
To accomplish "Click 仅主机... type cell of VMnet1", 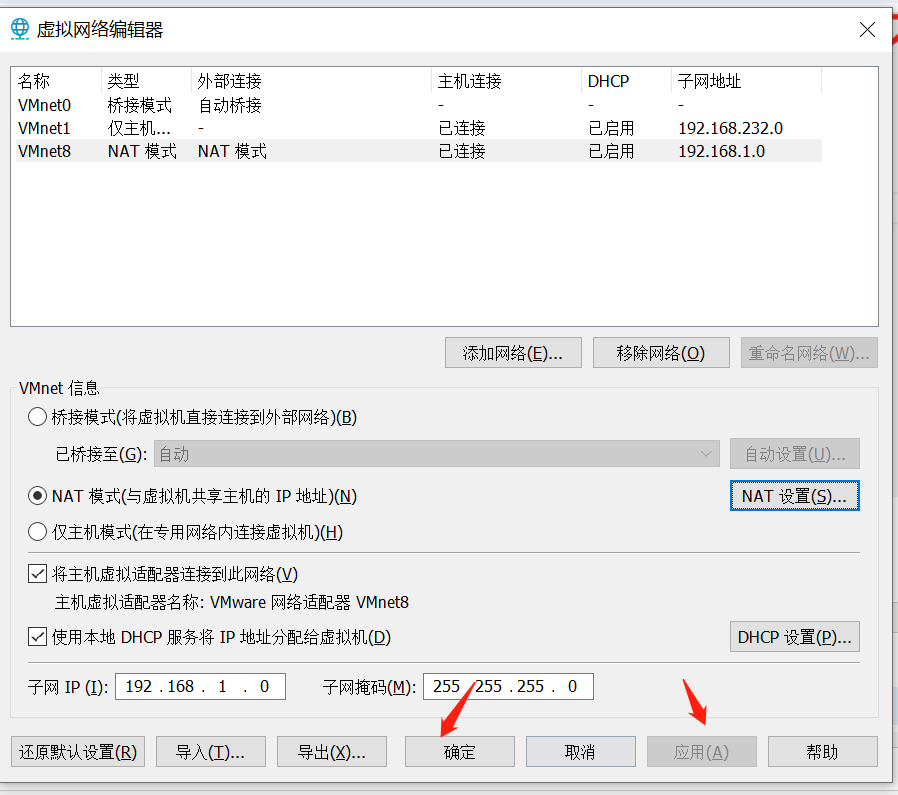I will tap(139, 128).
